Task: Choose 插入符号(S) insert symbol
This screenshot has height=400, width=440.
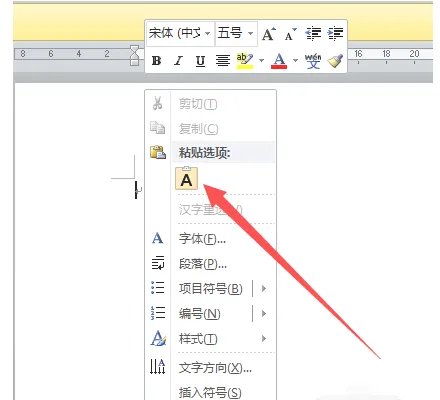Action: (211, 392)
